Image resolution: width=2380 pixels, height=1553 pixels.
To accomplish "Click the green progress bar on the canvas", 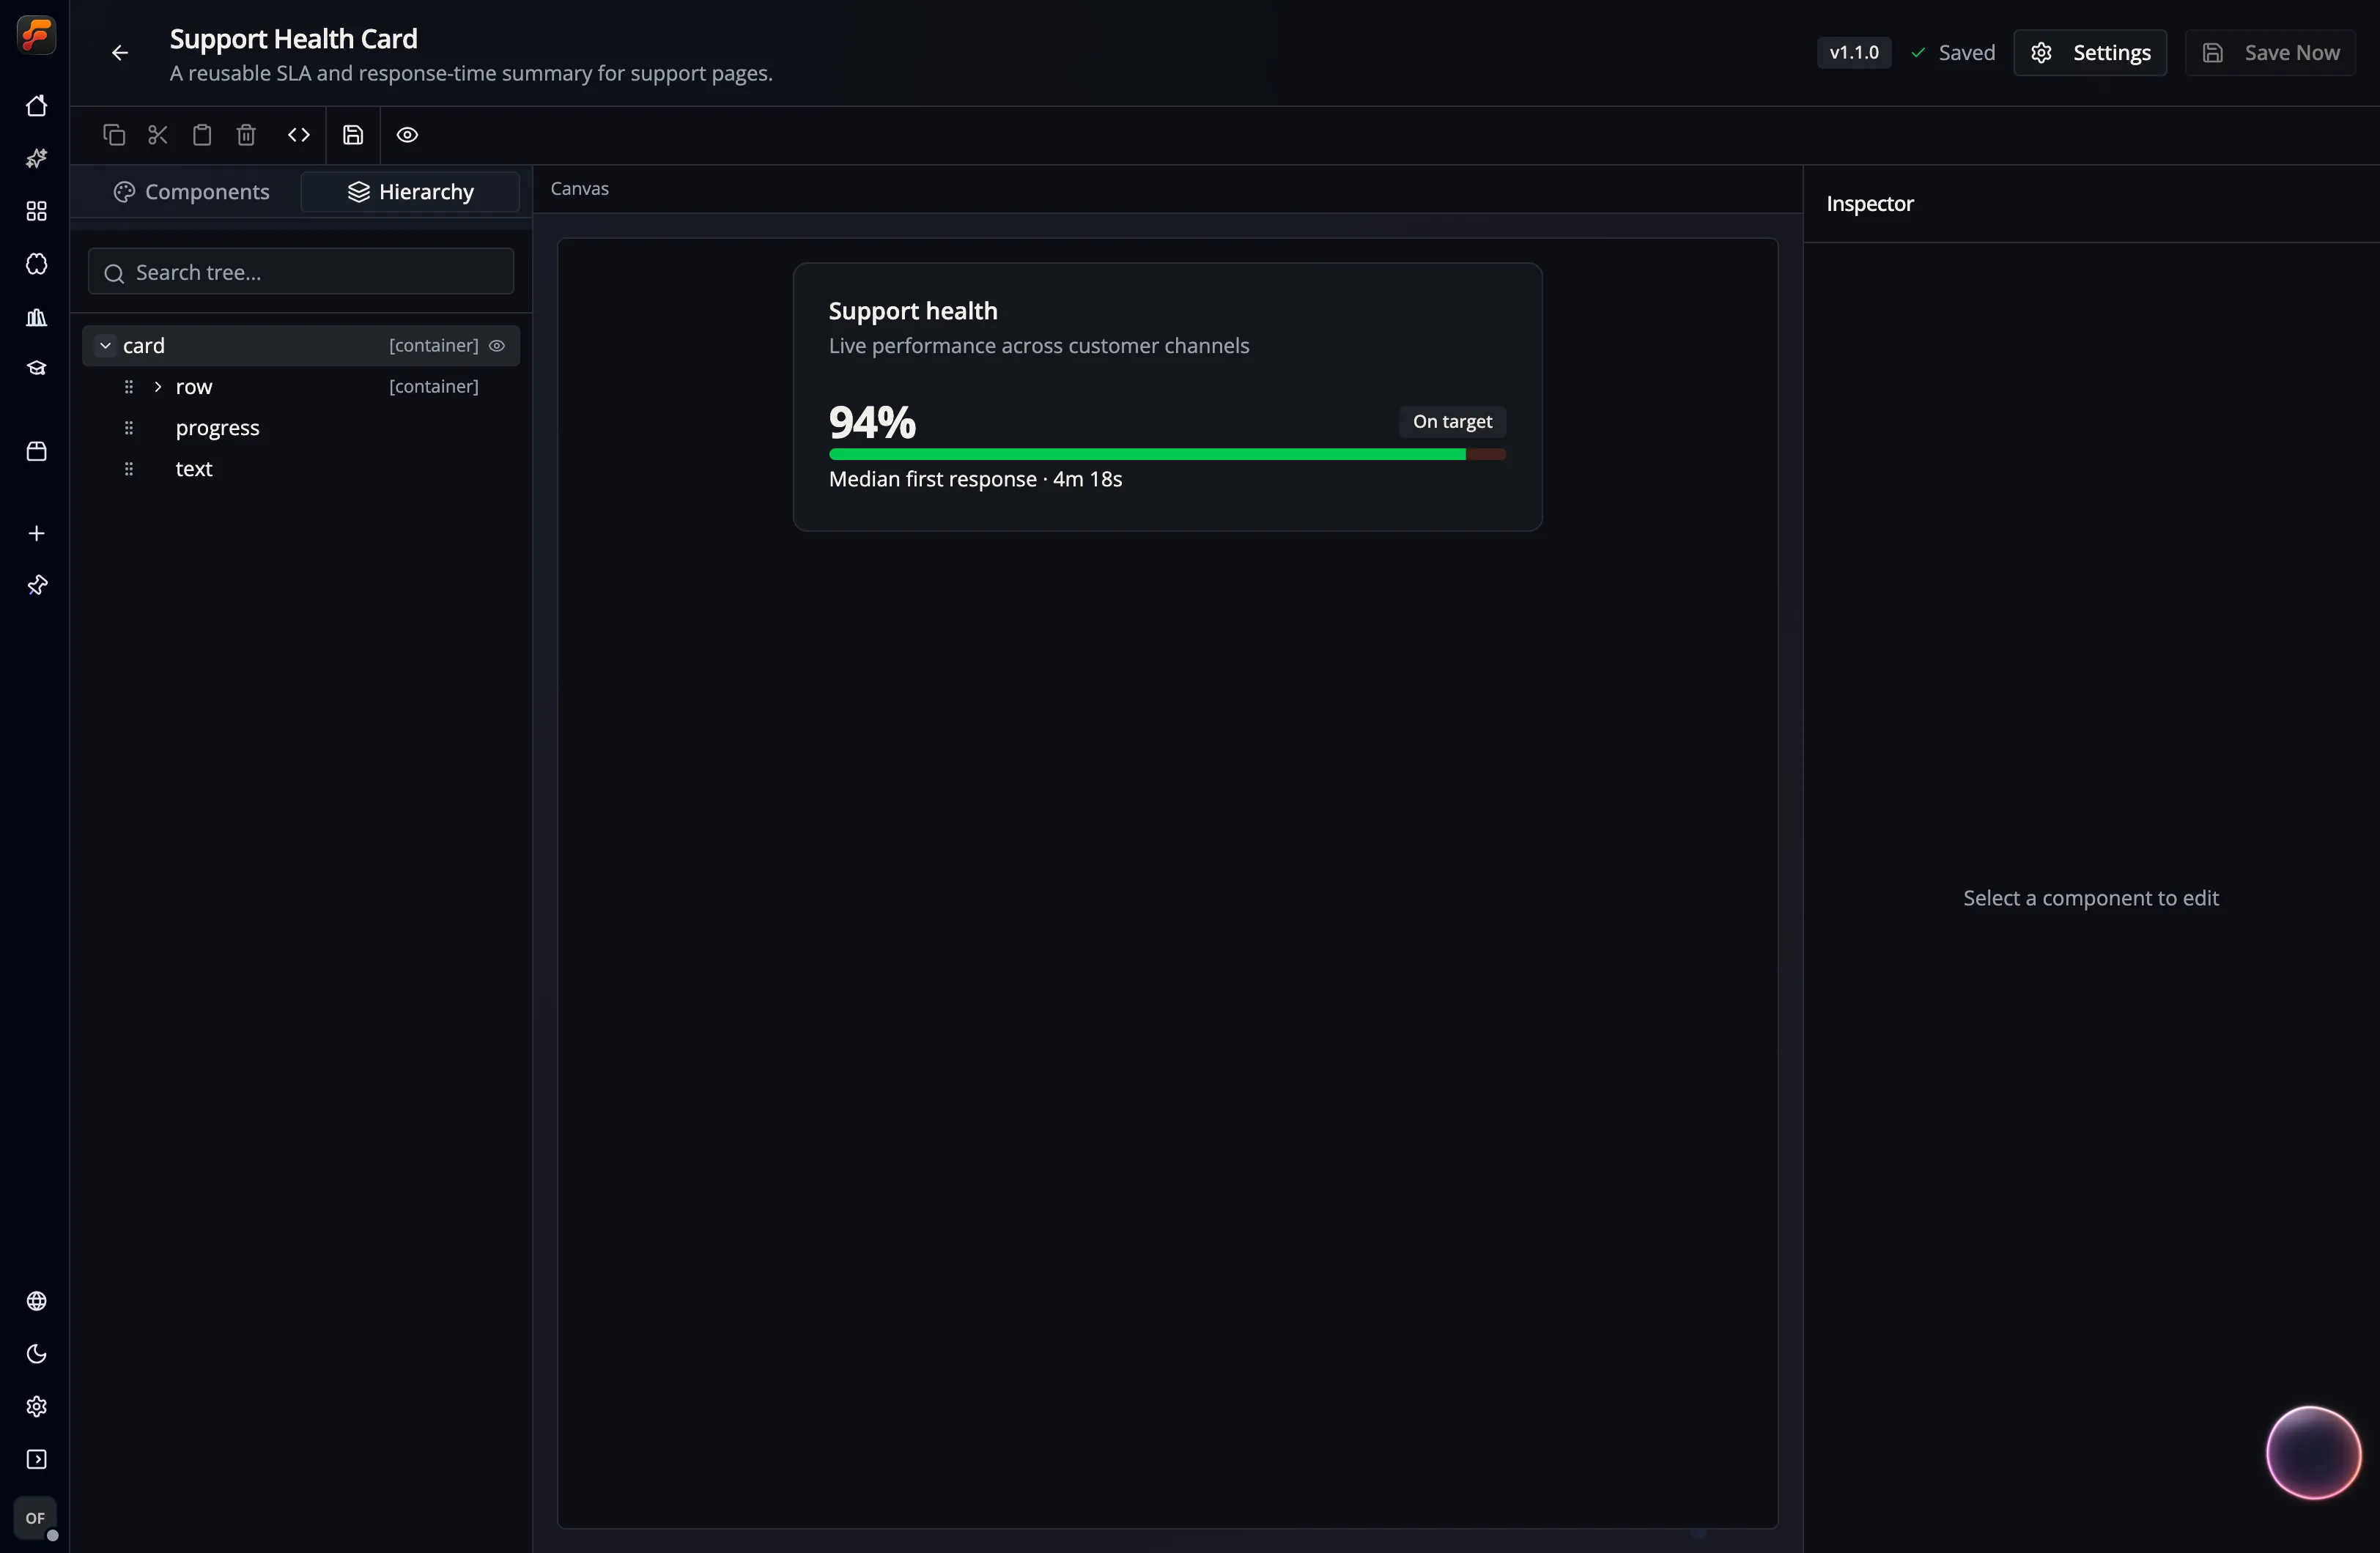I will [1167, 454].
